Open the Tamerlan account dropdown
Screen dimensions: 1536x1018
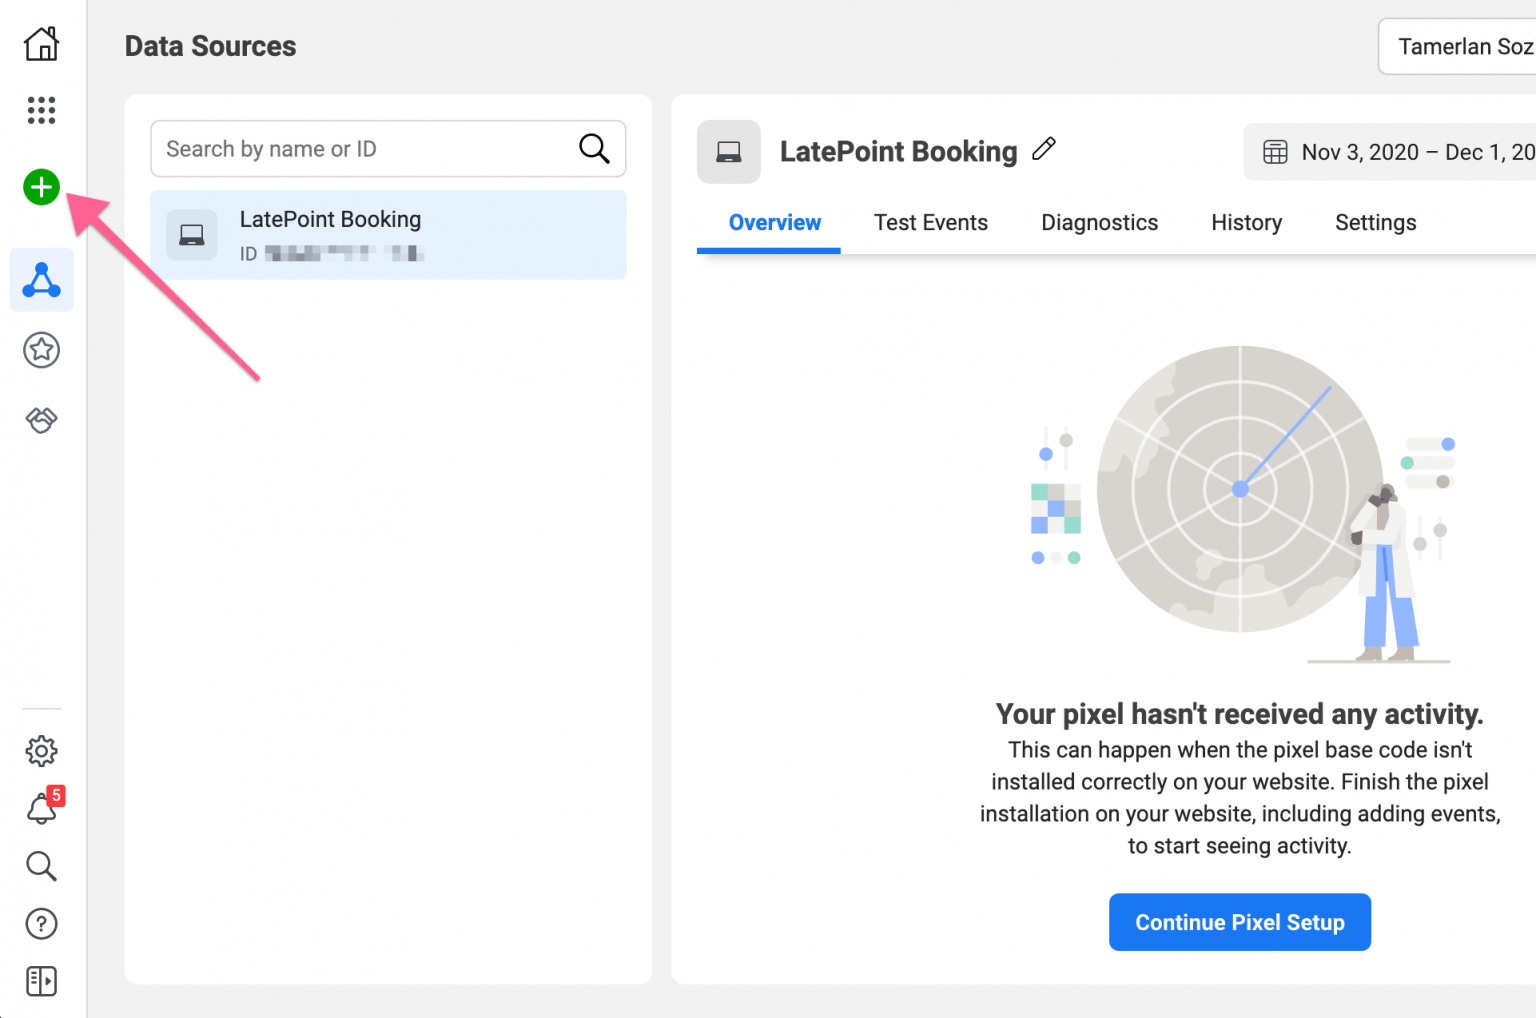(1460, 47)
